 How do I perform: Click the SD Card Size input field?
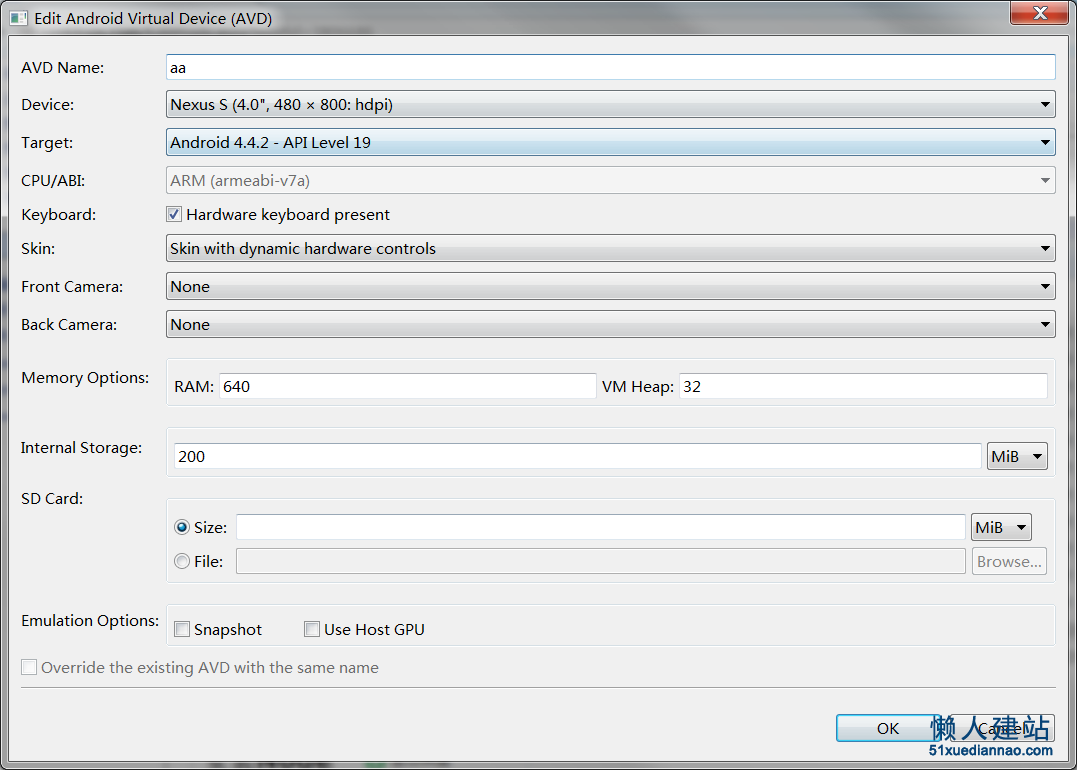click(600, 528)
